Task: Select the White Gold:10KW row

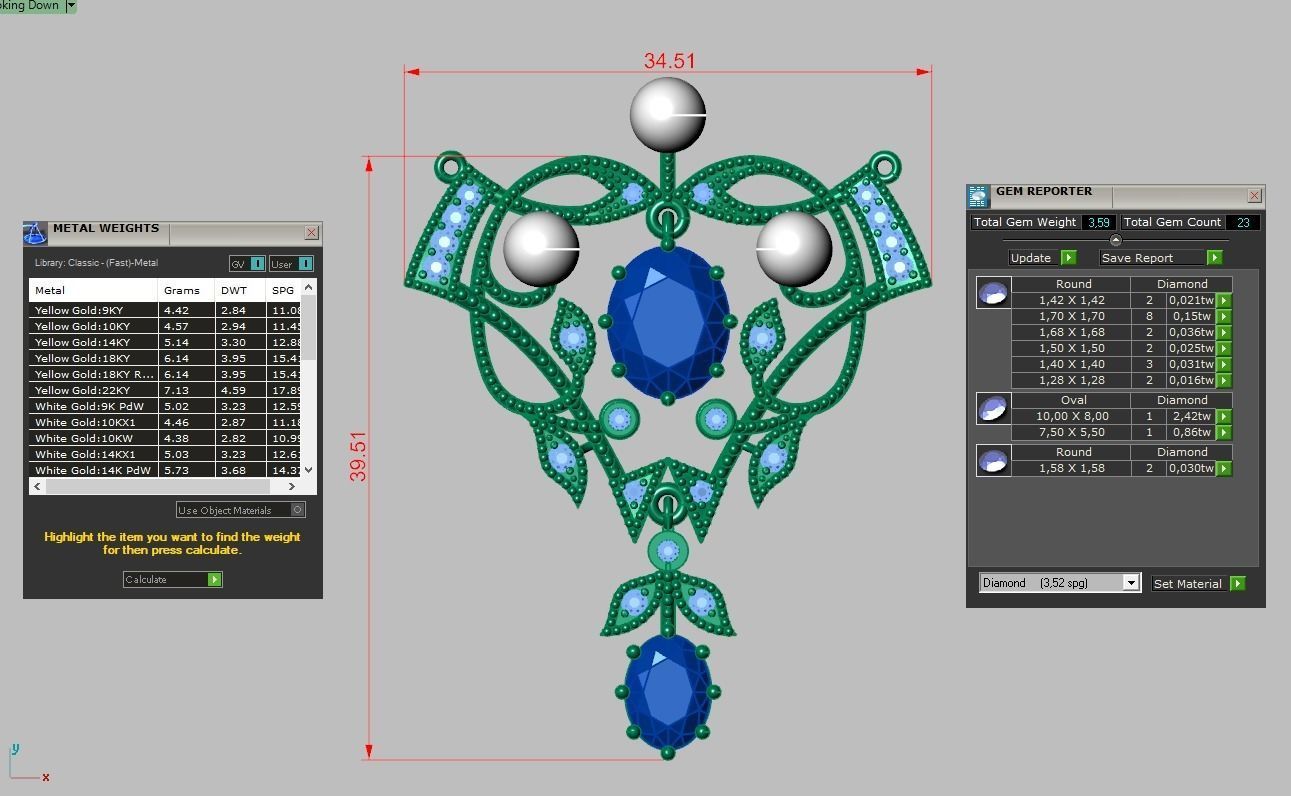Action: (x=165, y=438)
